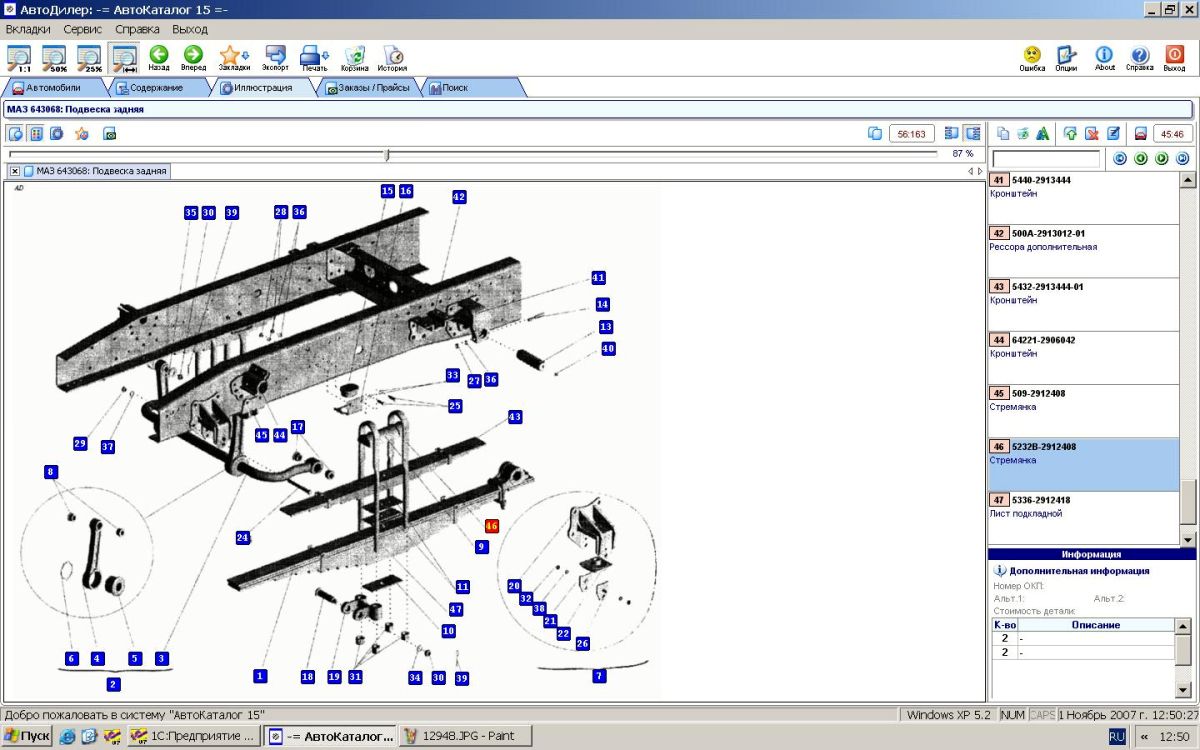Click the red X delete icon above parts list
This screenshot has height=750, width=1200.
[1092, 133]
